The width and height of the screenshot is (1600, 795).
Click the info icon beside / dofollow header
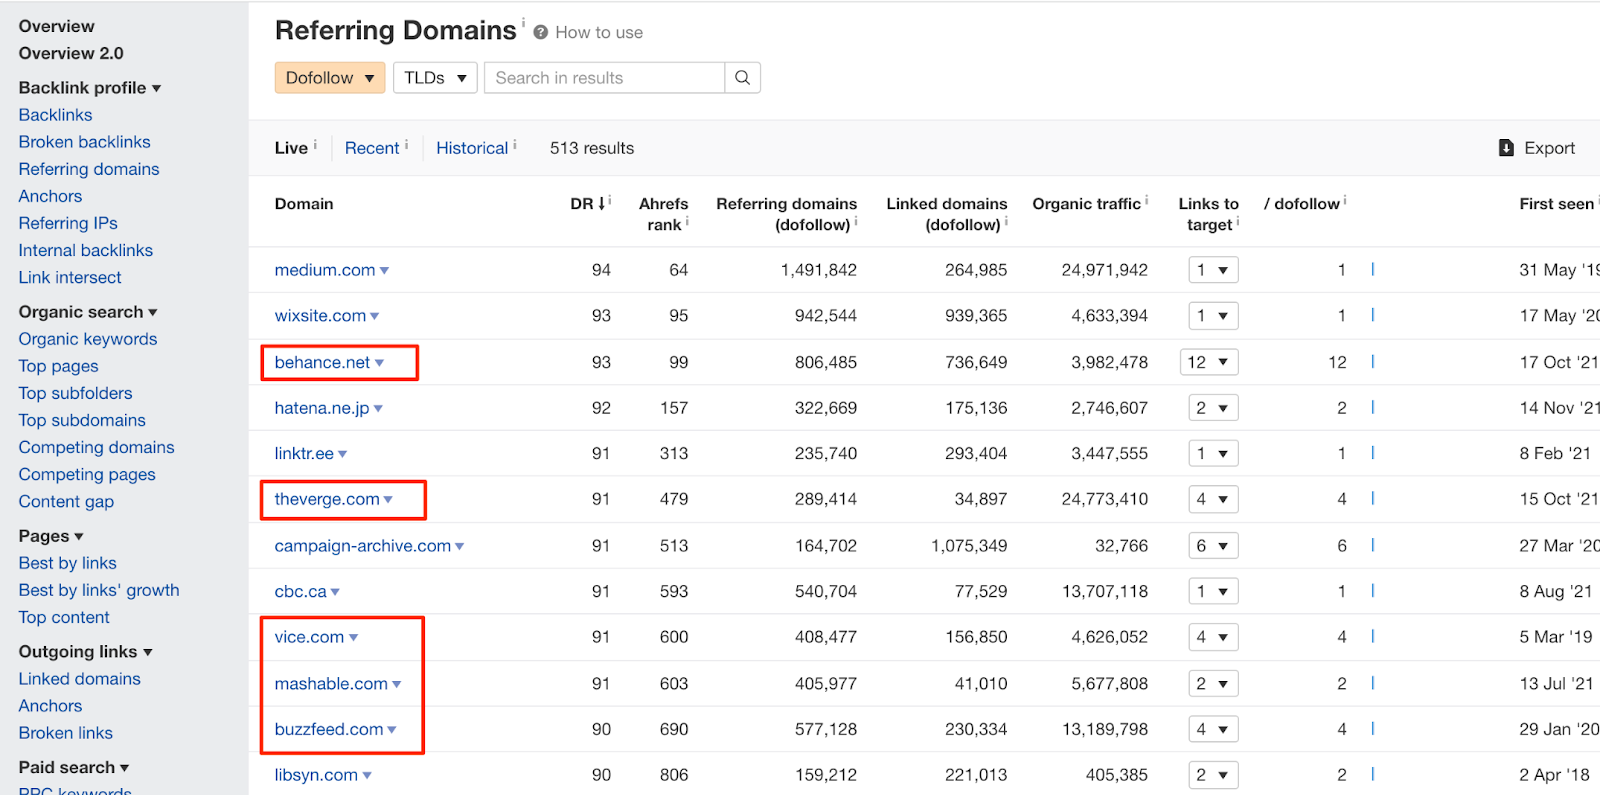point(1345,200)
